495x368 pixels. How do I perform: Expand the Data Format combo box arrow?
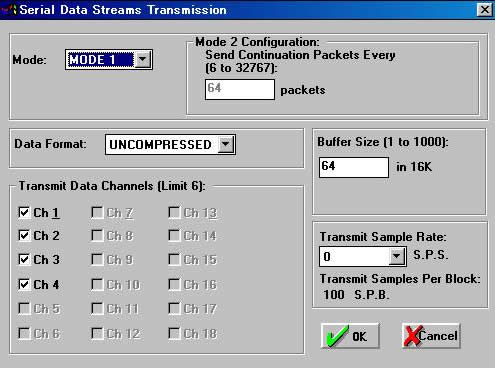[226, 144]
